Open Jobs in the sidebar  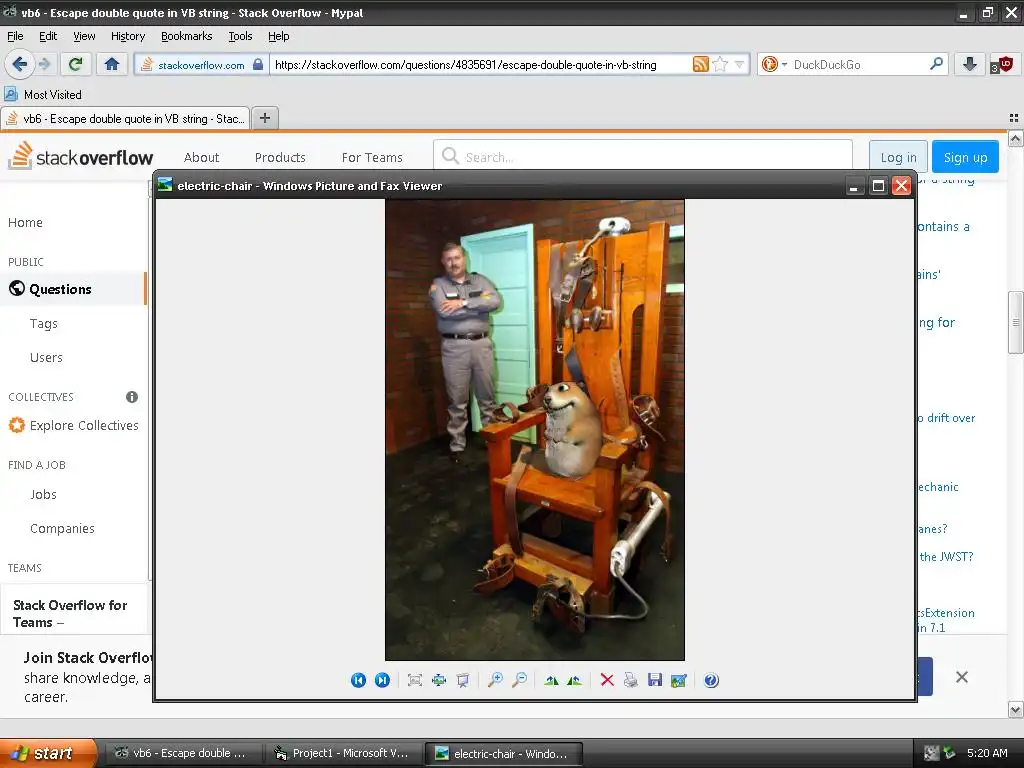pos(43,494)
